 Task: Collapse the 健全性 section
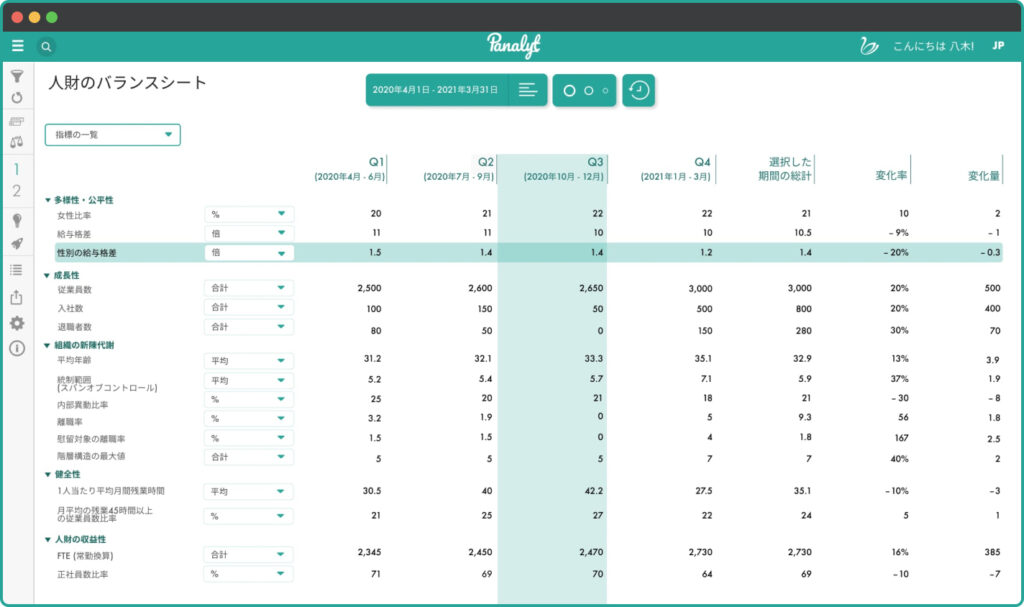pos(48,474)
